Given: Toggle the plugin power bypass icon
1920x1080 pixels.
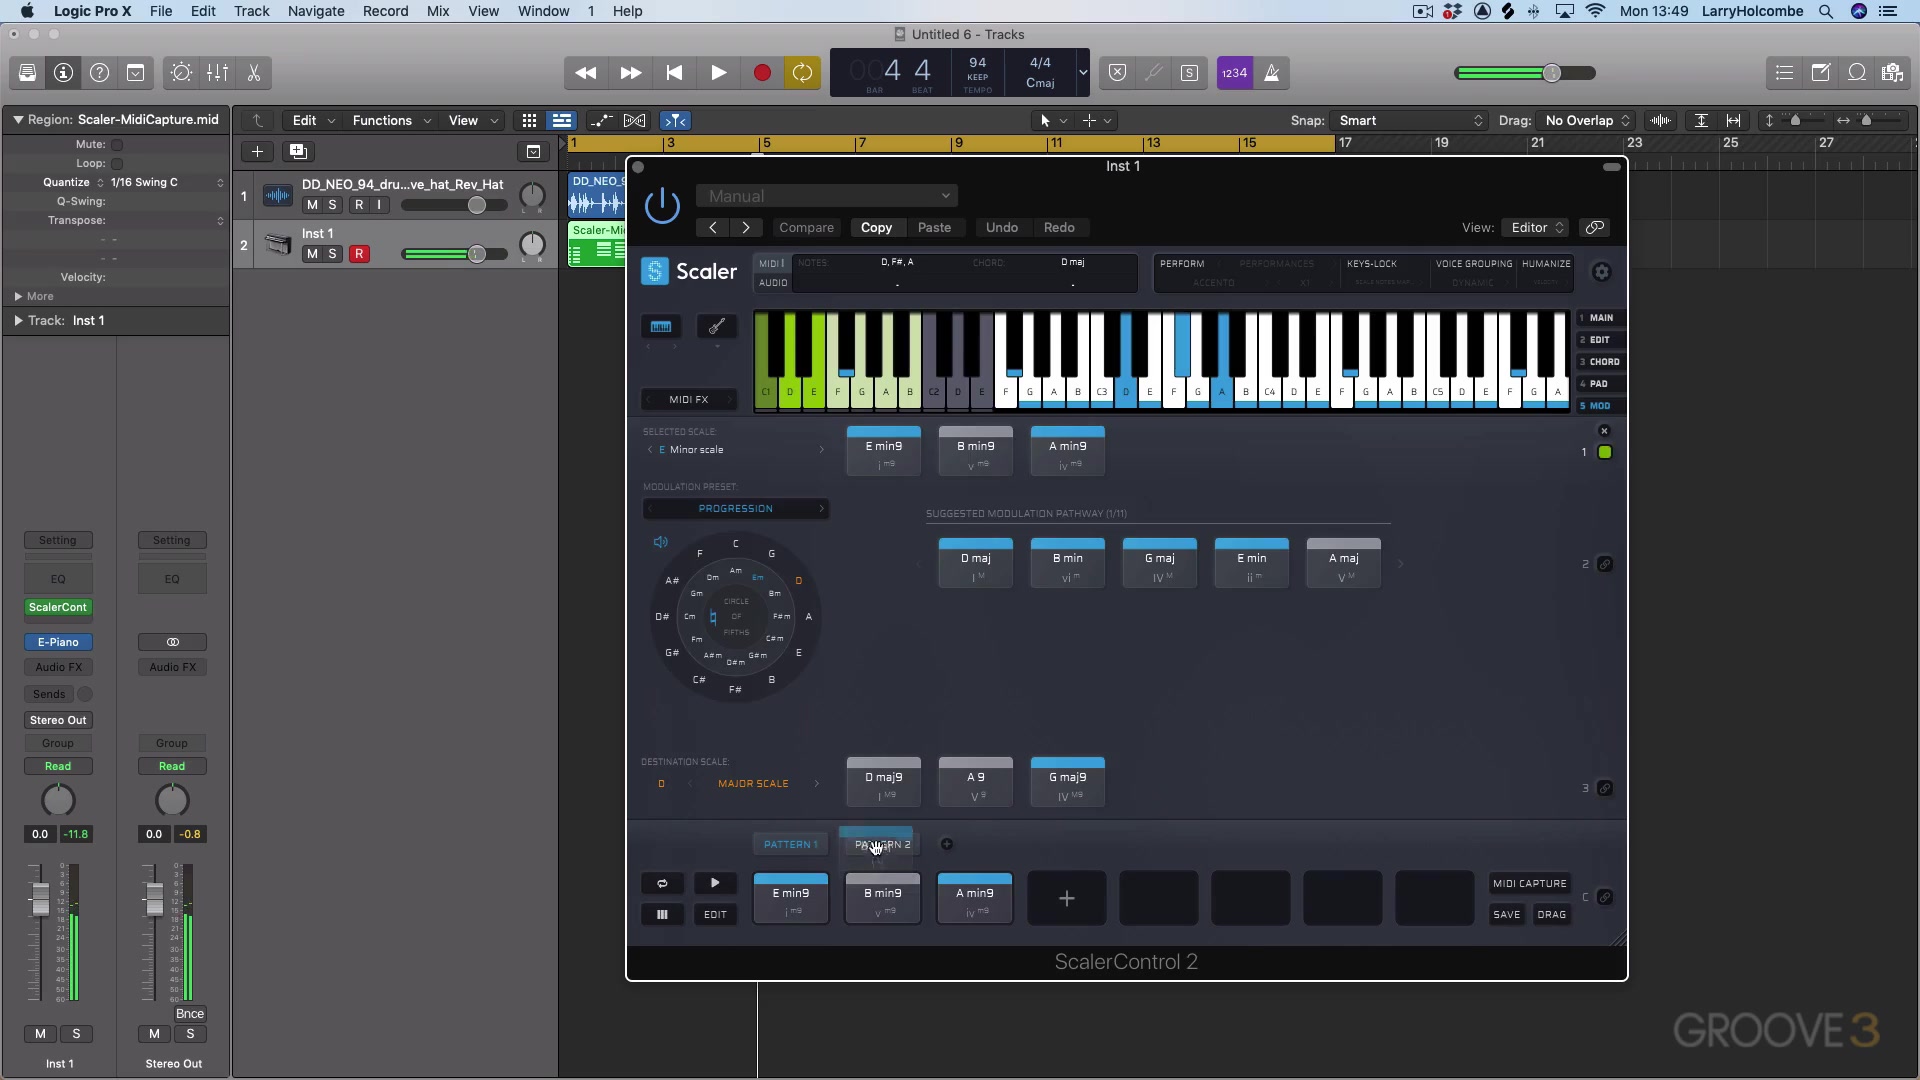Looking at the screenshot, I should coord(662,206).
